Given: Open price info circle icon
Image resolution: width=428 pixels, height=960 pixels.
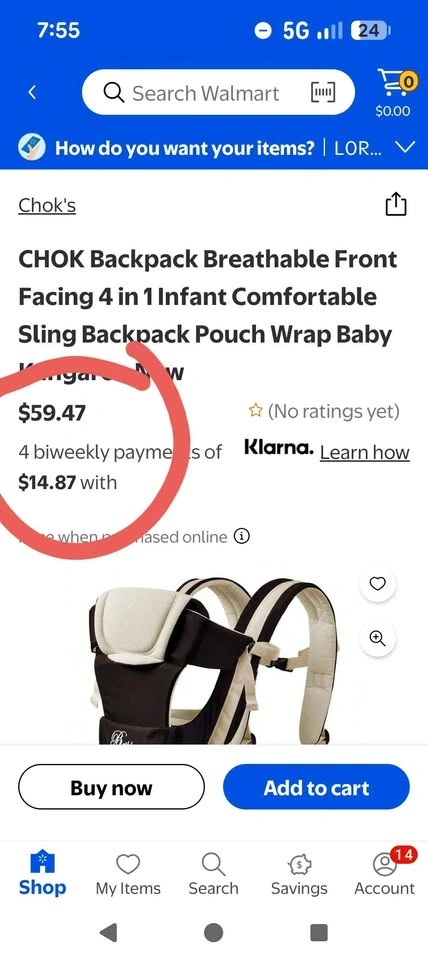Looking at the screenshot, I should click(x=242, y=537).
